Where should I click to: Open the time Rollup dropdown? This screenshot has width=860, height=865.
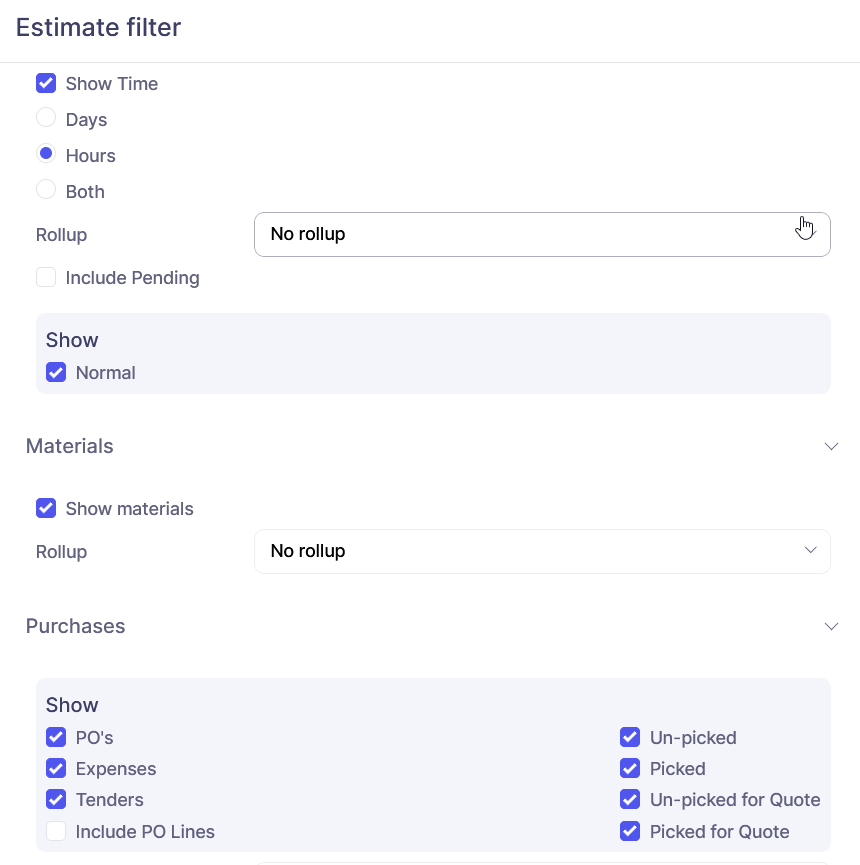point(542,234)
